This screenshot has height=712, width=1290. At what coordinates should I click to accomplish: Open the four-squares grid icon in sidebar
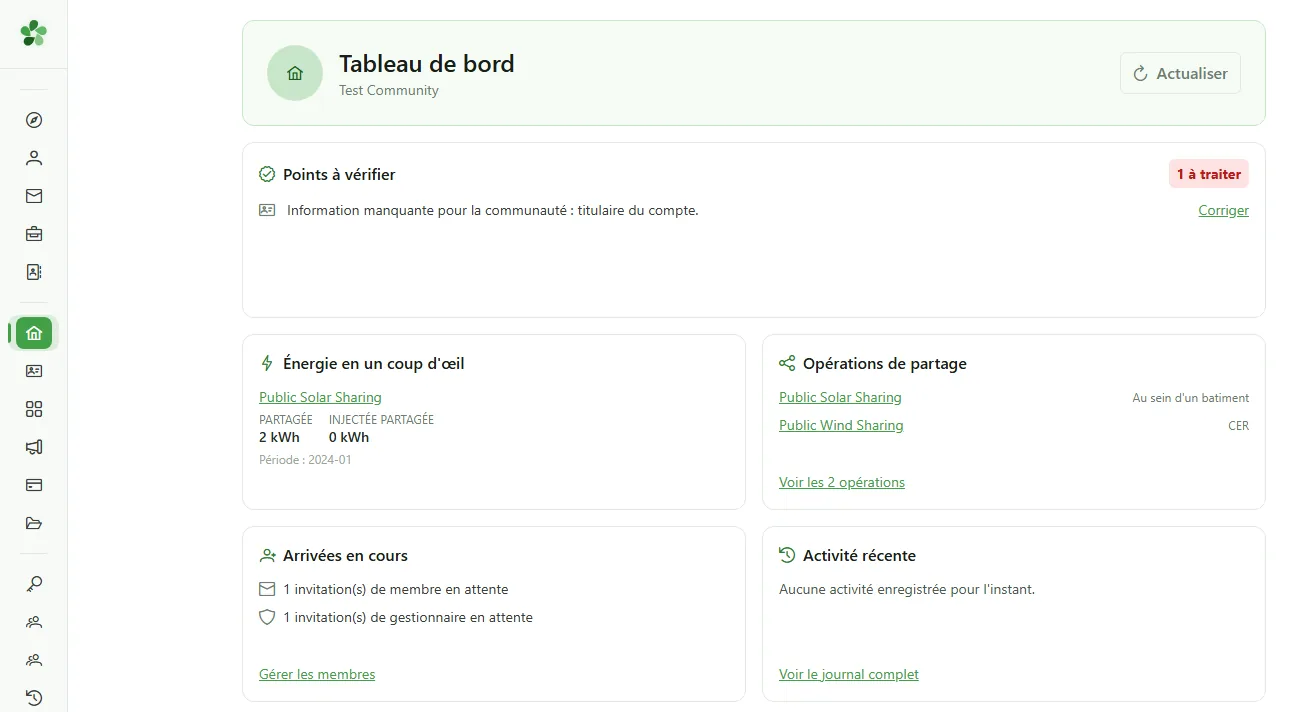34,409
